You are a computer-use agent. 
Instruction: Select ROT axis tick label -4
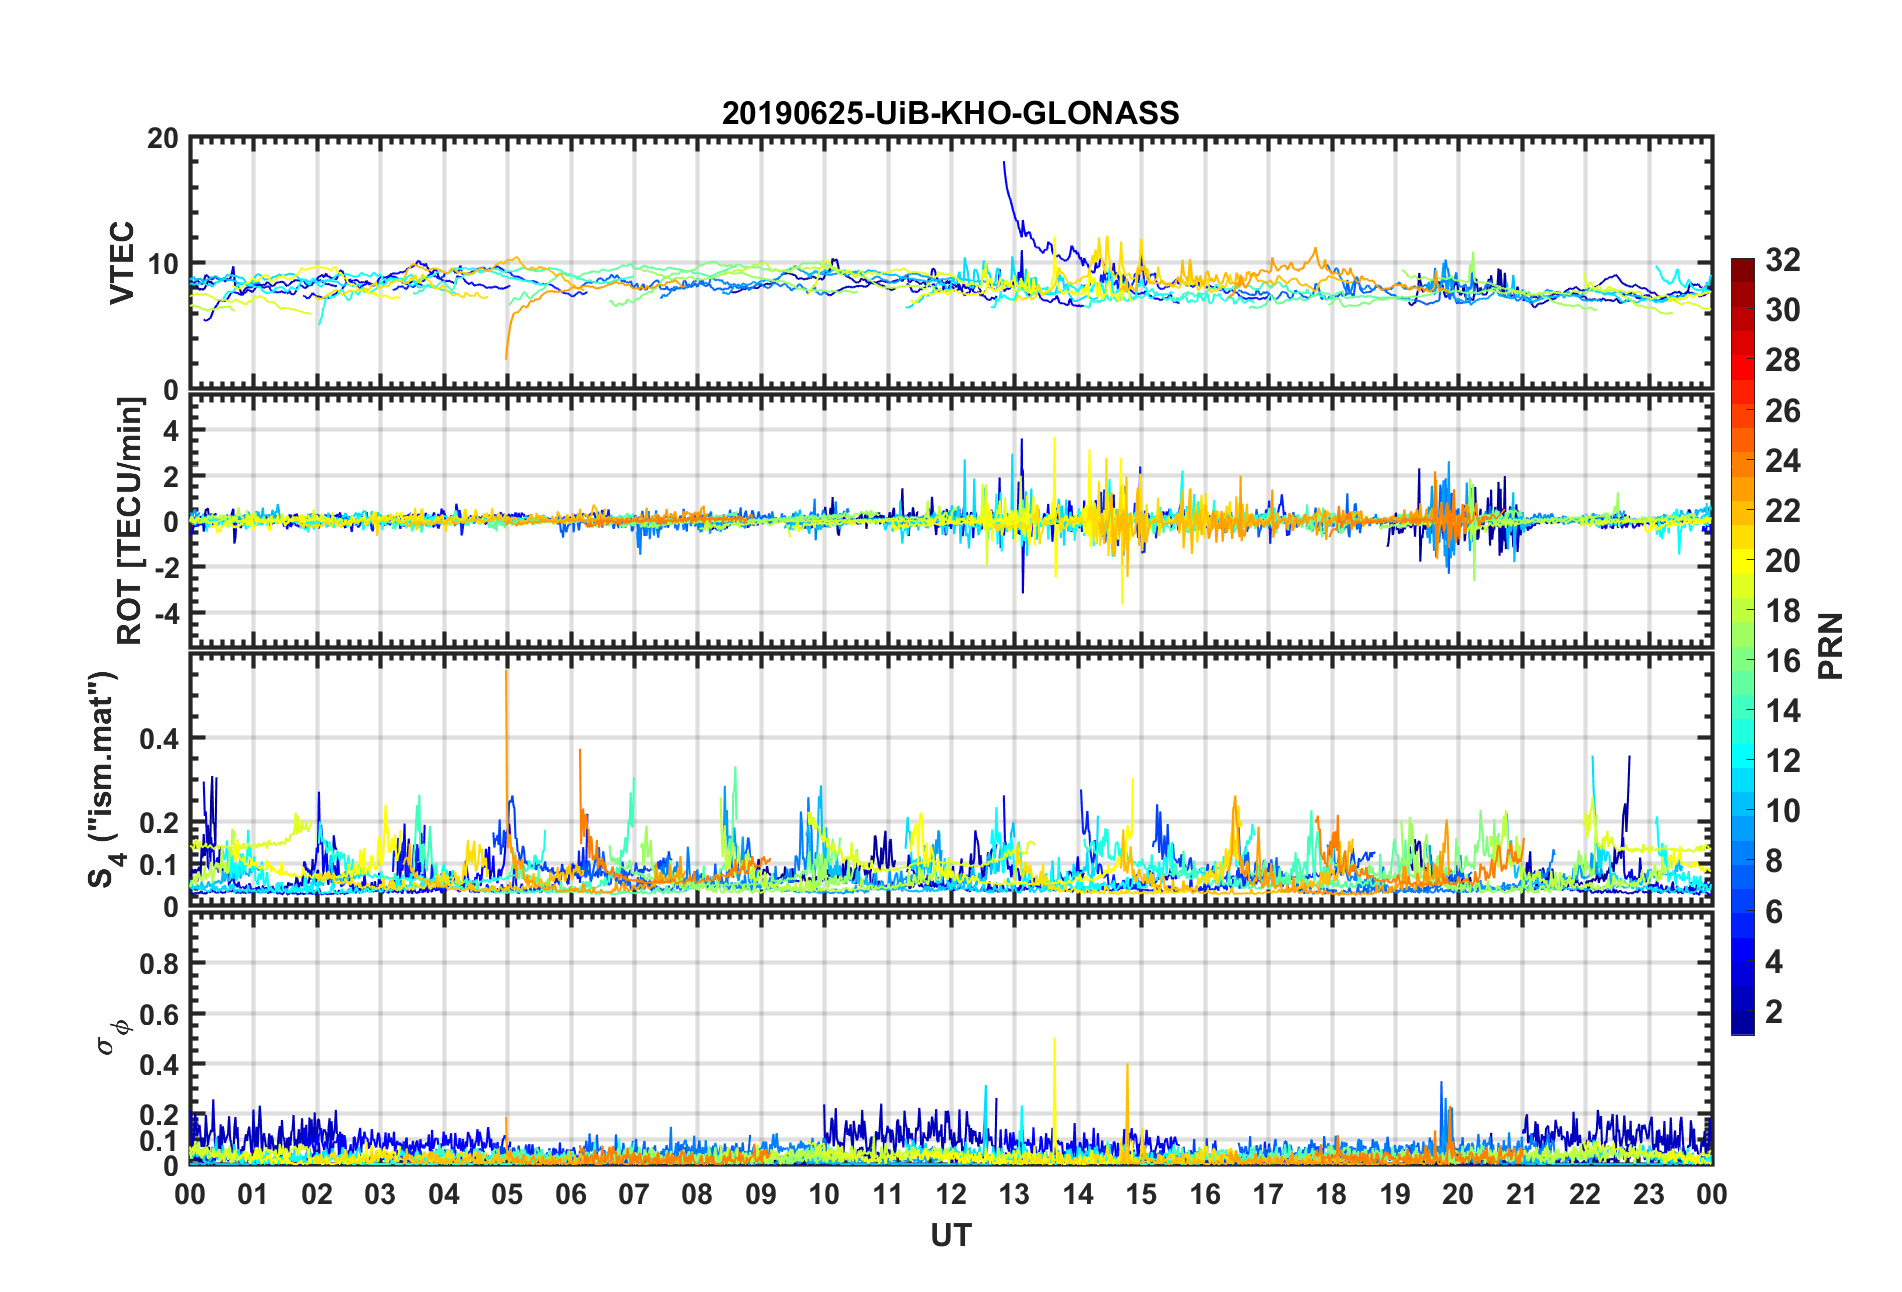[x=166, y=612]
